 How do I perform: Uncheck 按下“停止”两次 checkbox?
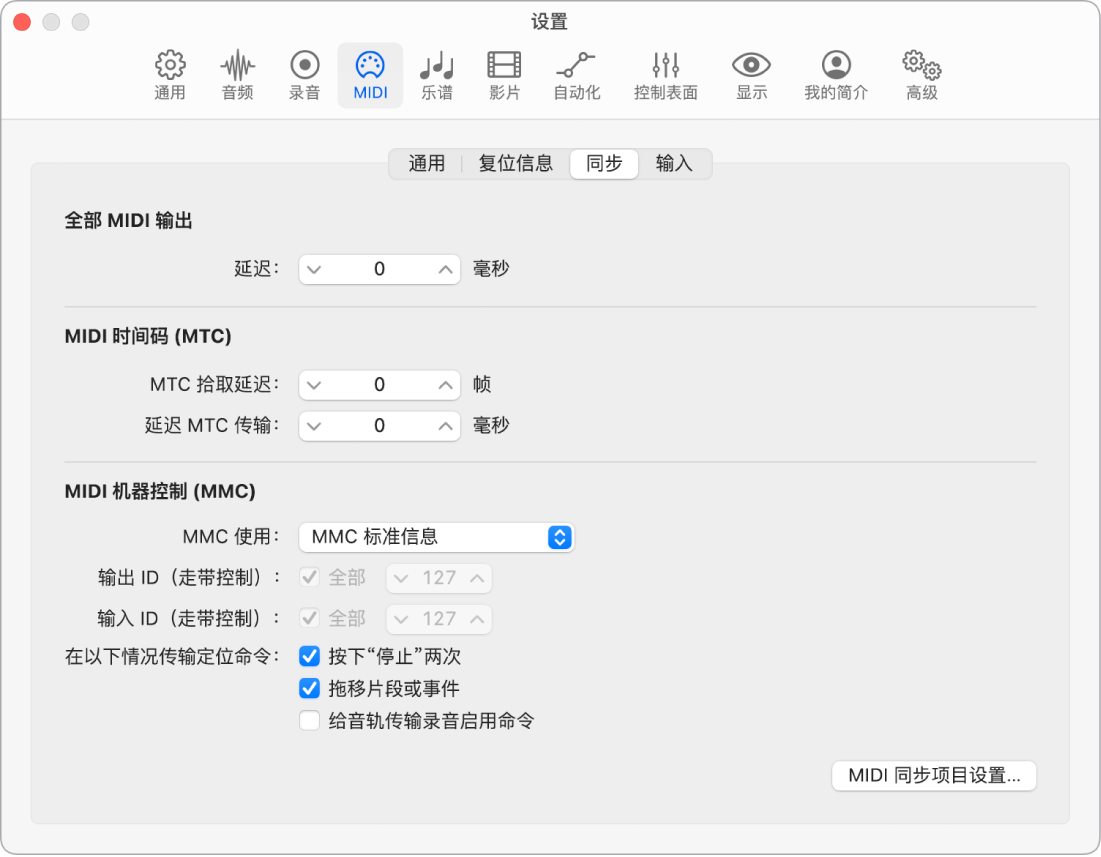tap(310, 656)
